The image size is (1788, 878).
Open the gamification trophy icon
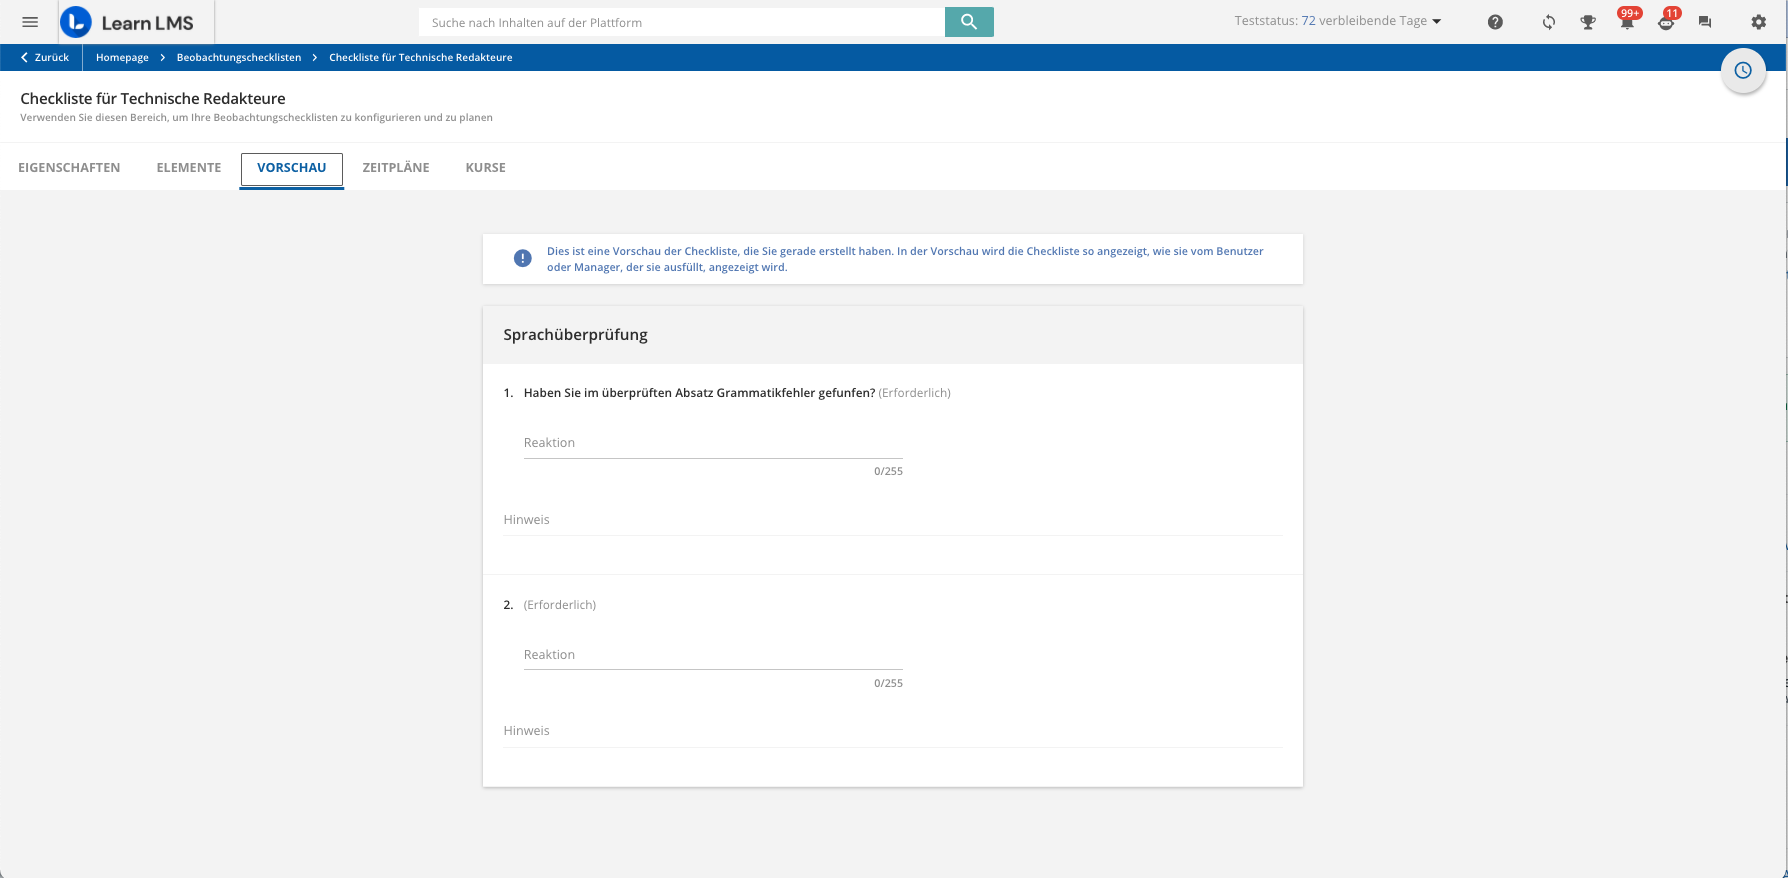(x=1588, y=22)
